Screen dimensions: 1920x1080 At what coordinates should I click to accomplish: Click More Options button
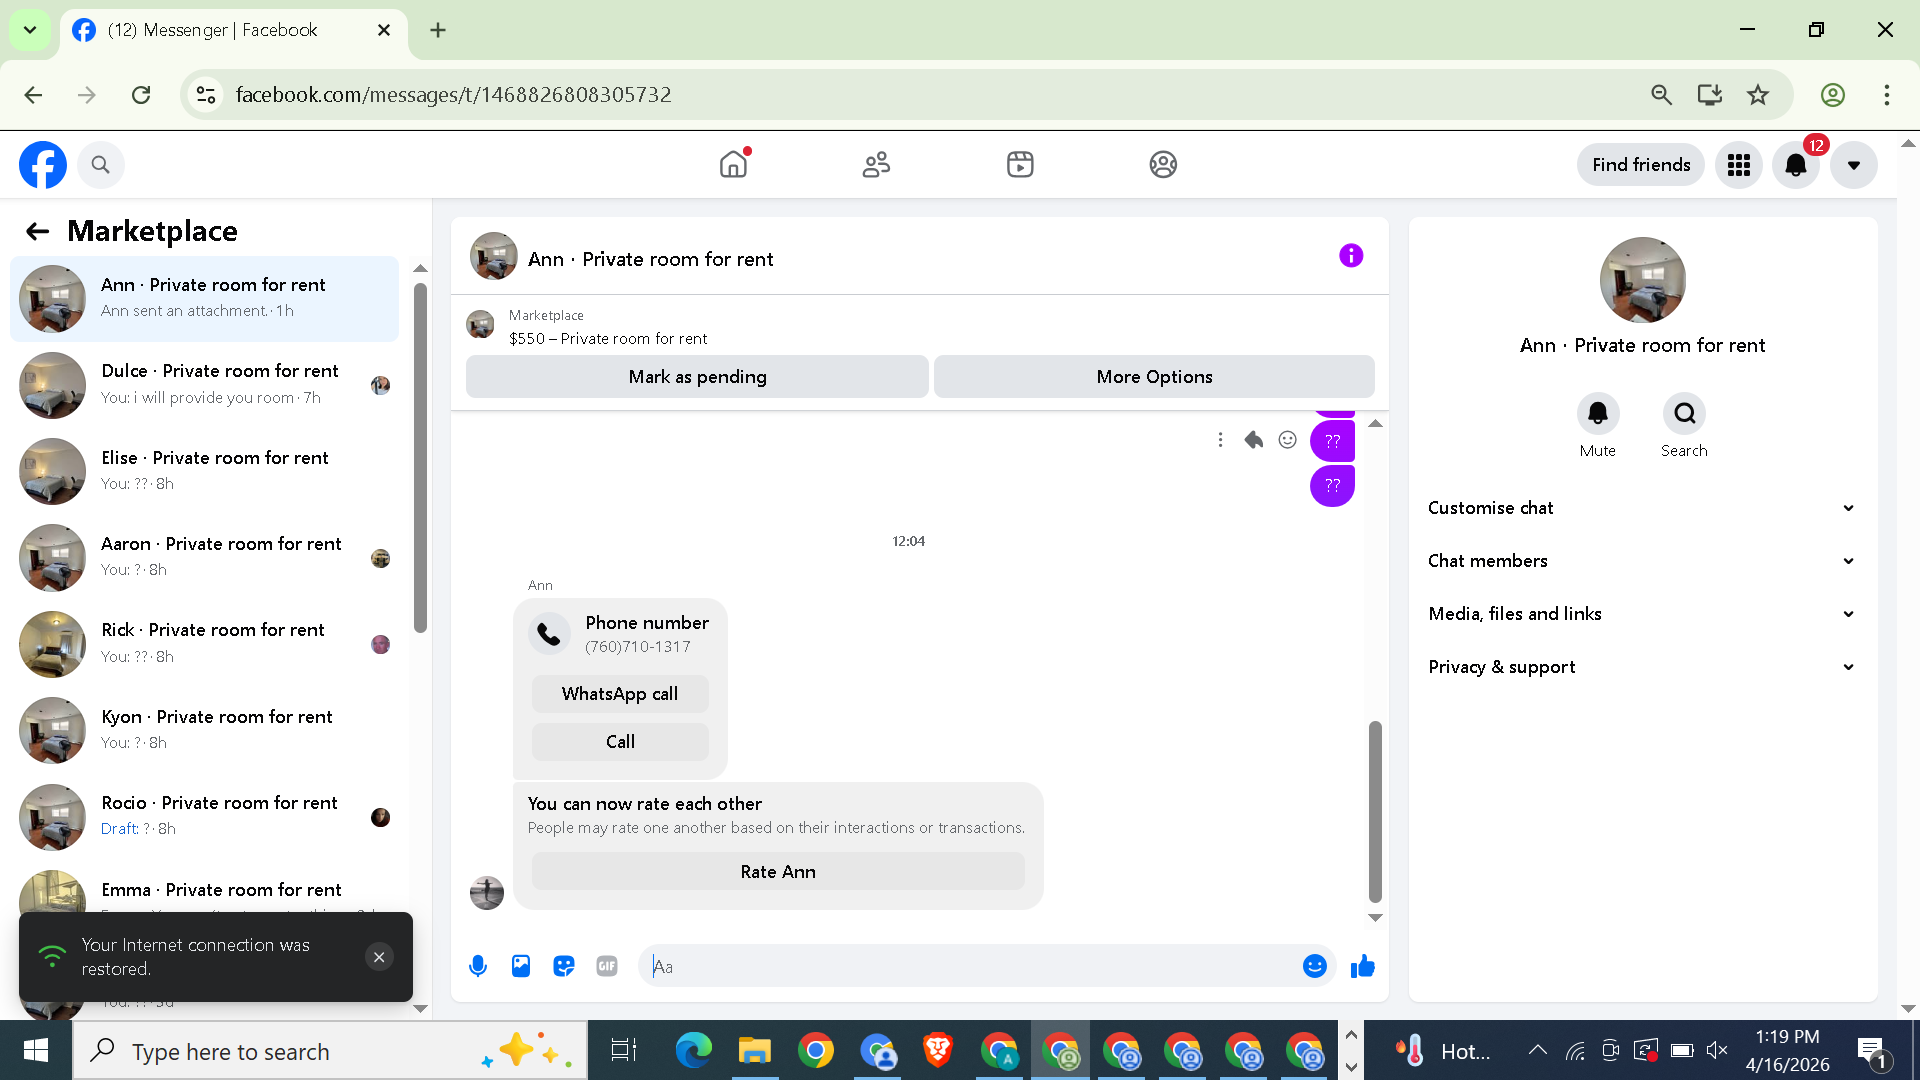coord(1154,377)
